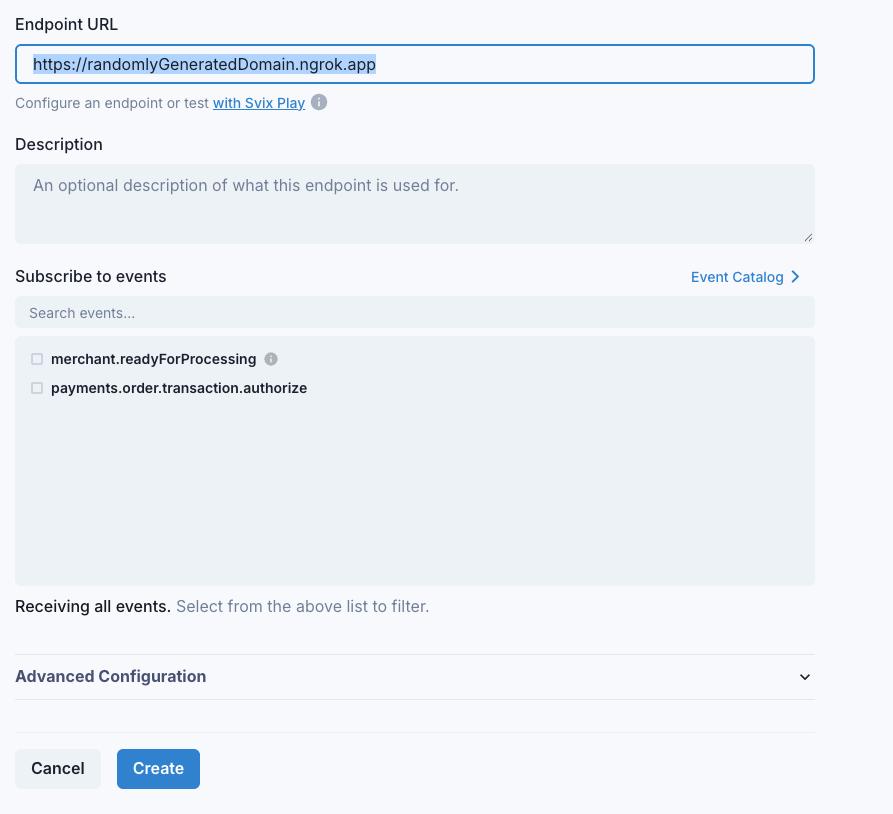Click the Cancel button

(x=57, y=768)
